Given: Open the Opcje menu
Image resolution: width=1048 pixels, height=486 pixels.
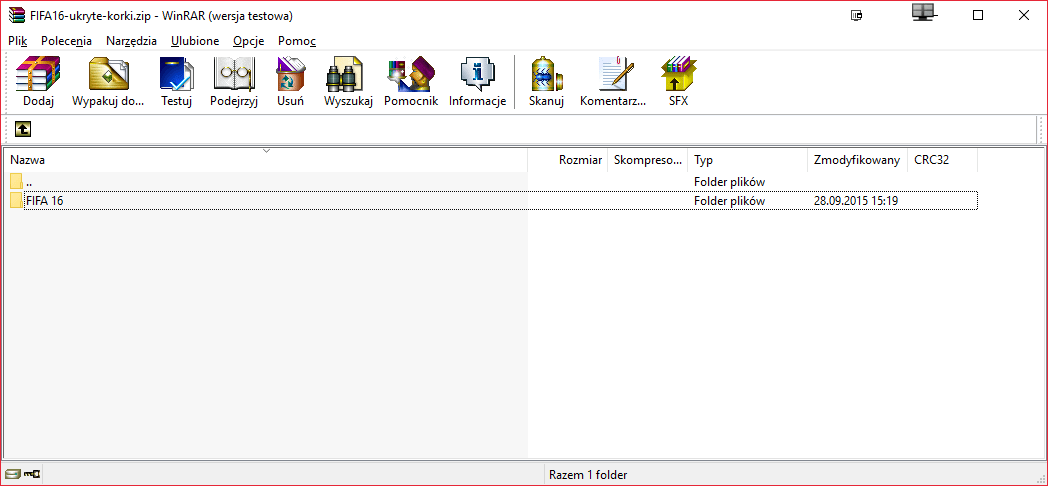Looking at the screenshot, I should [x=249, y=41].
